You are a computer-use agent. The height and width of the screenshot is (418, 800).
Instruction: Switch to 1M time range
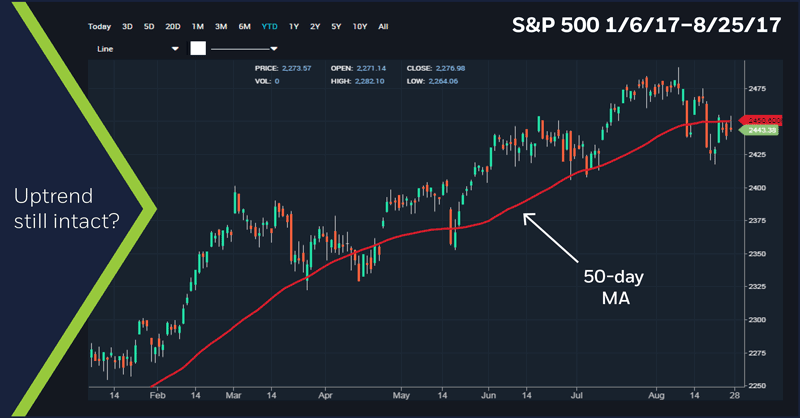click(x=198, y=26)
